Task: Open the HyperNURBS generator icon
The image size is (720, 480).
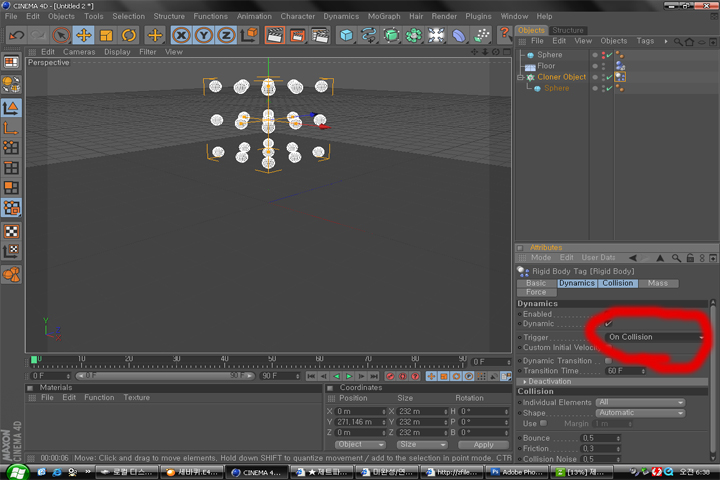Action: pyautogui.click(x=391, y=35)
